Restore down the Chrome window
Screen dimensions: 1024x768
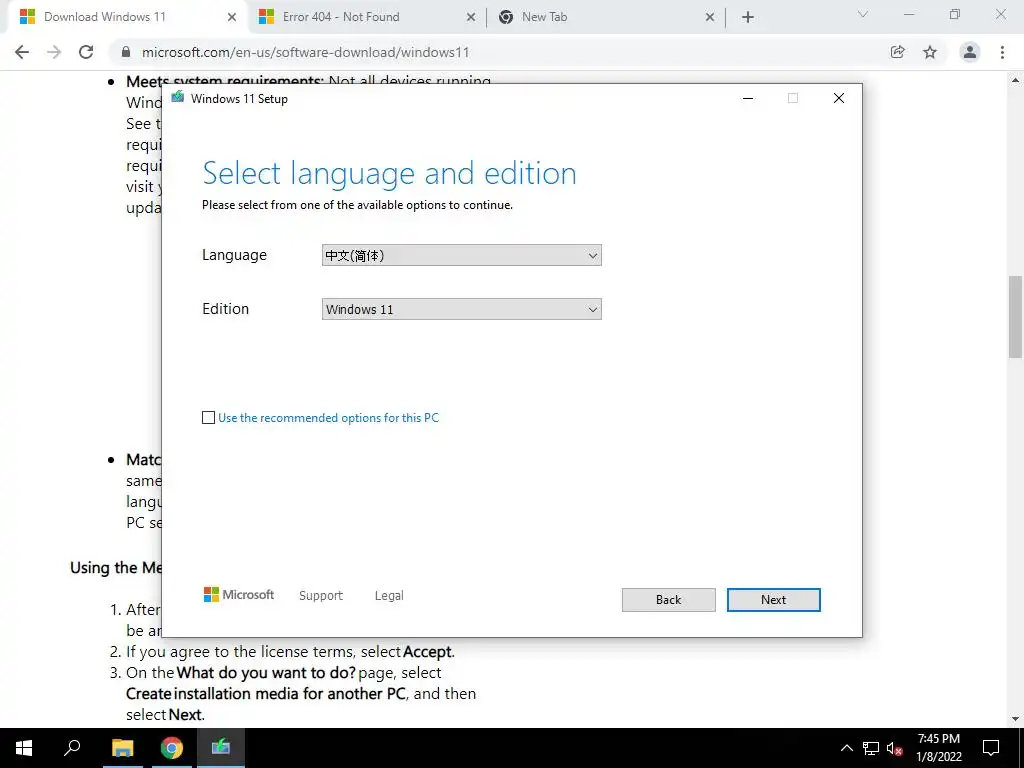click(955, 14)
